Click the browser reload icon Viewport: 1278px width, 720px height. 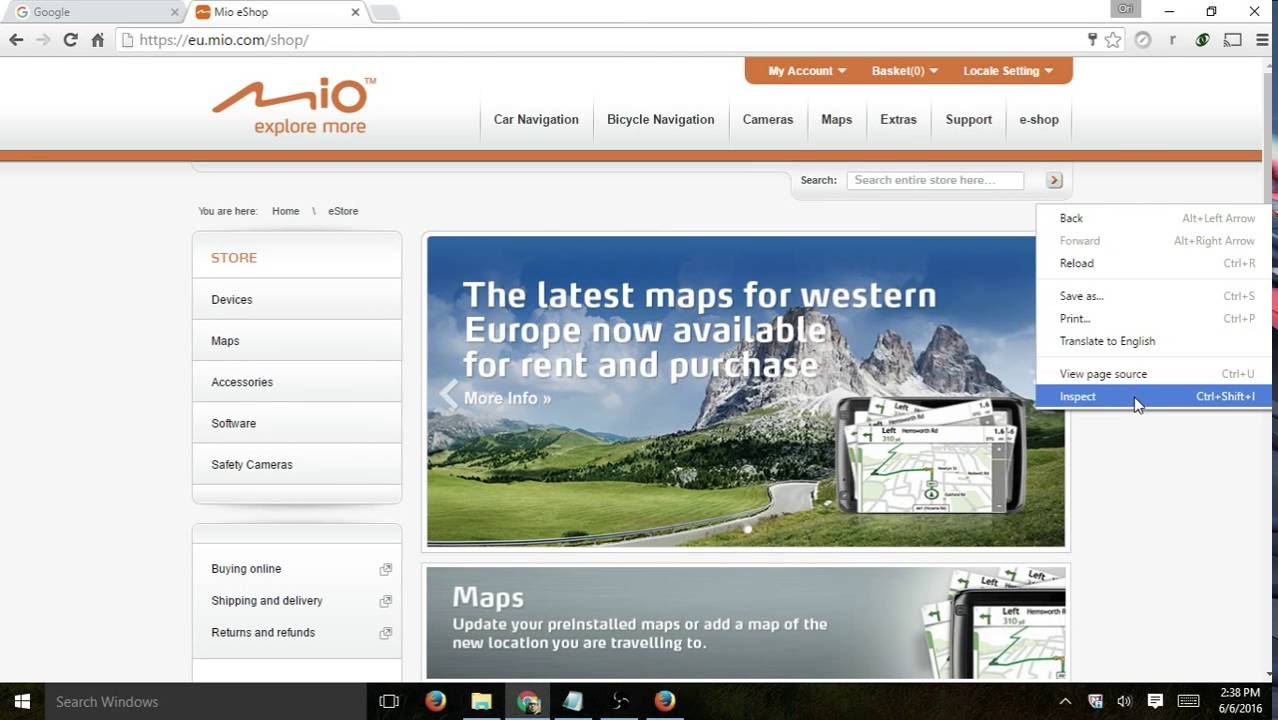(x=70, y=40)
